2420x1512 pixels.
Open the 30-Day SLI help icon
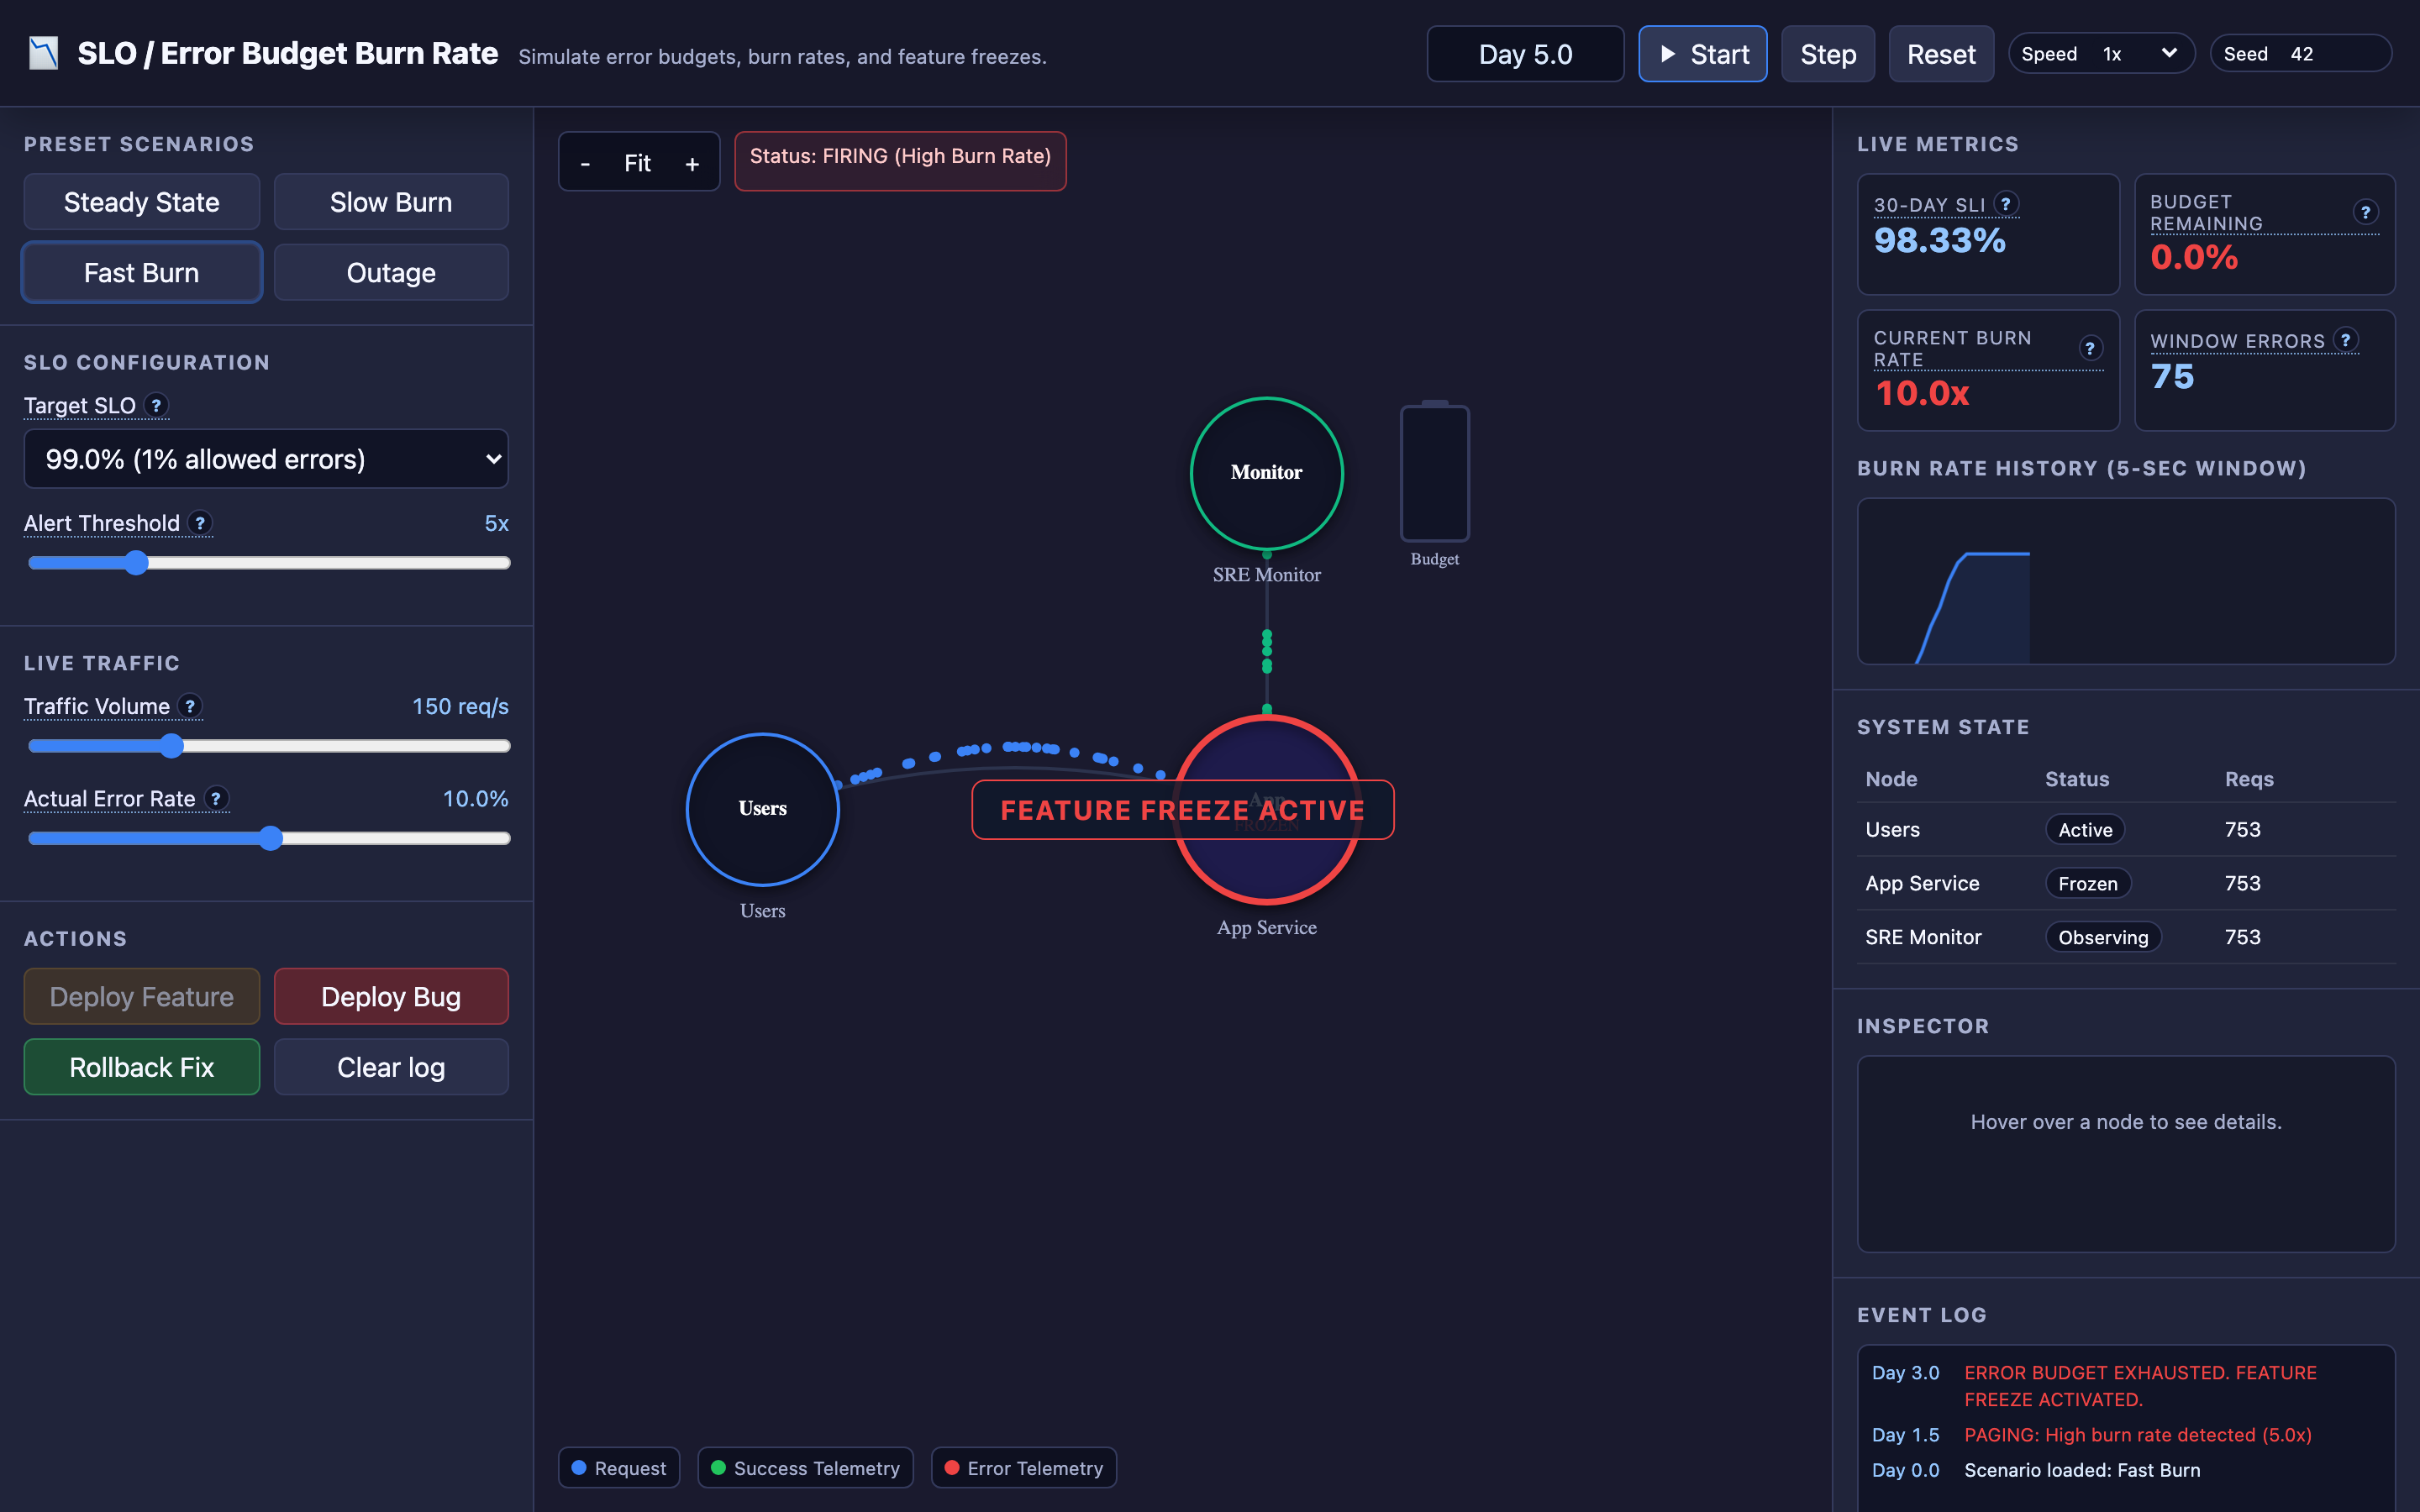point(2005,204)
